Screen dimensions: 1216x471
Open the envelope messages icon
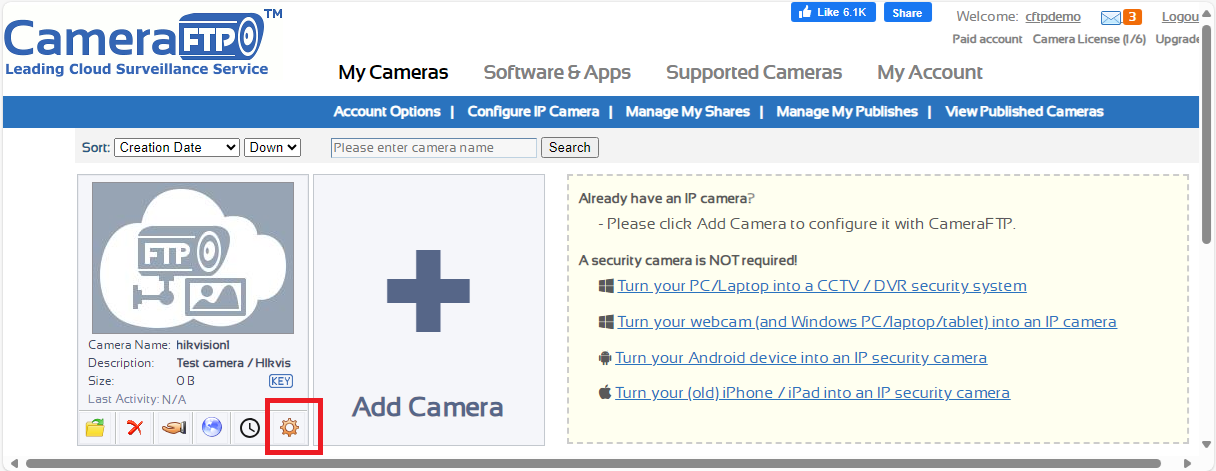click(1111, 17)
